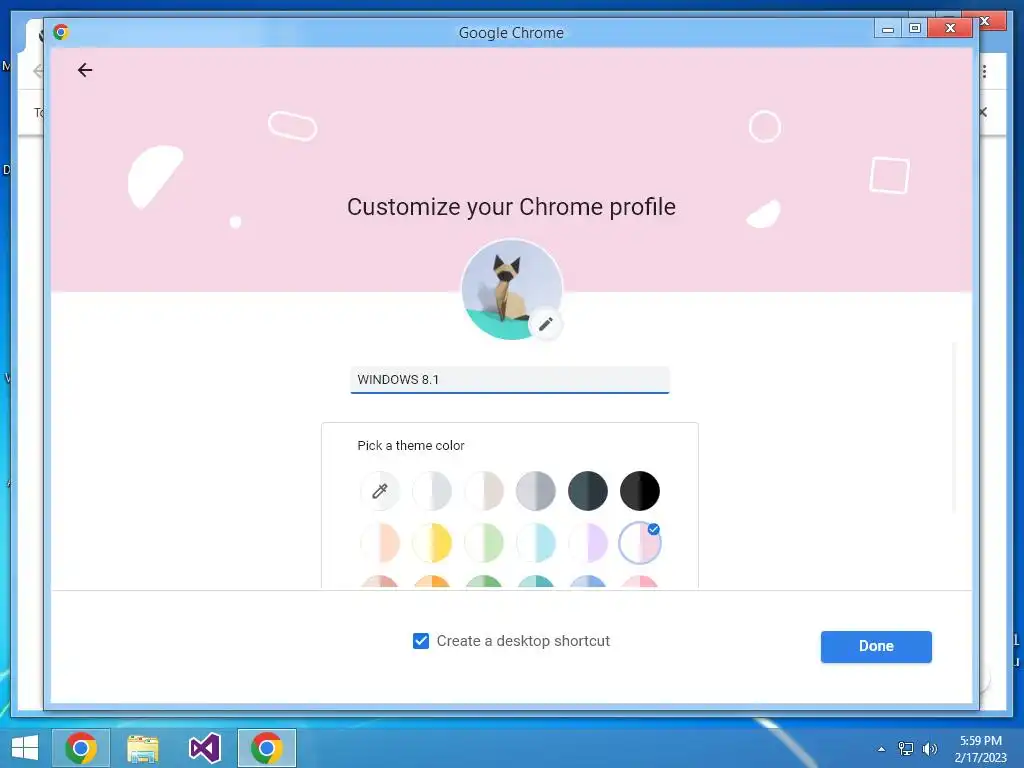
Task: Click the profile name field containing WINDOWS 8.1
Action: pyautogui.click(x=510, y=380)
